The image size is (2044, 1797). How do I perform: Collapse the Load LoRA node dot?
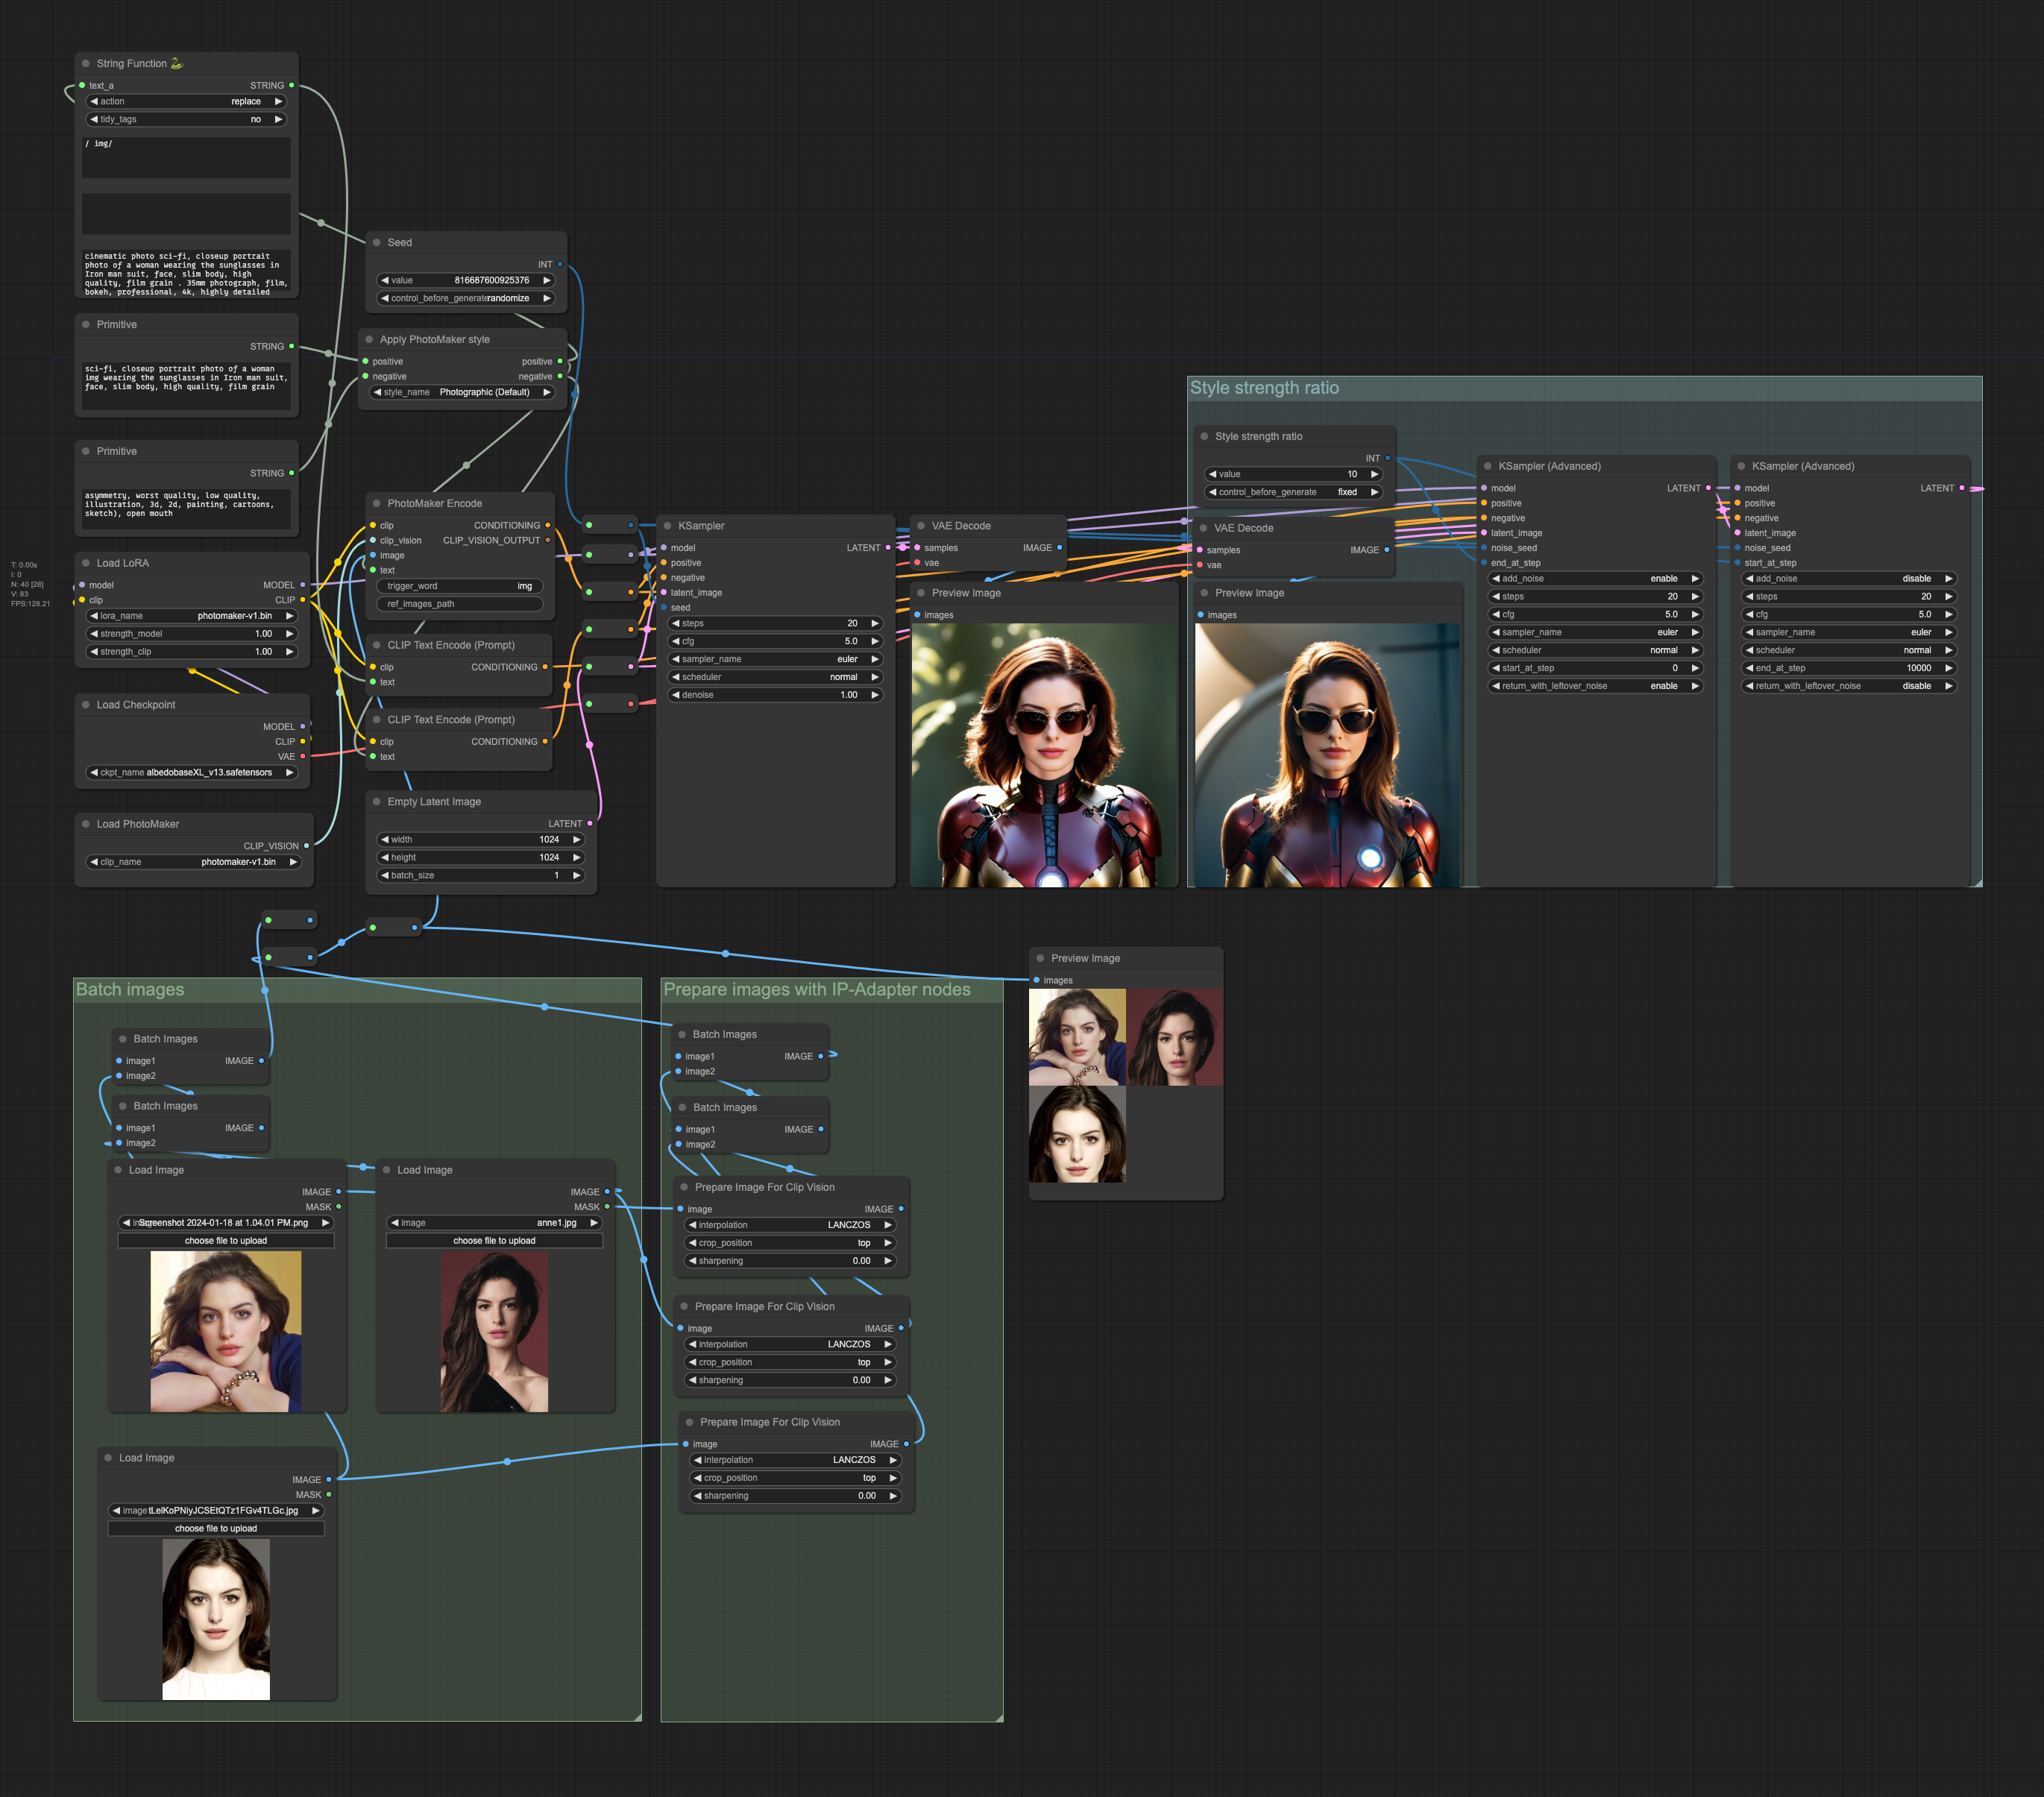click(86, 563)
